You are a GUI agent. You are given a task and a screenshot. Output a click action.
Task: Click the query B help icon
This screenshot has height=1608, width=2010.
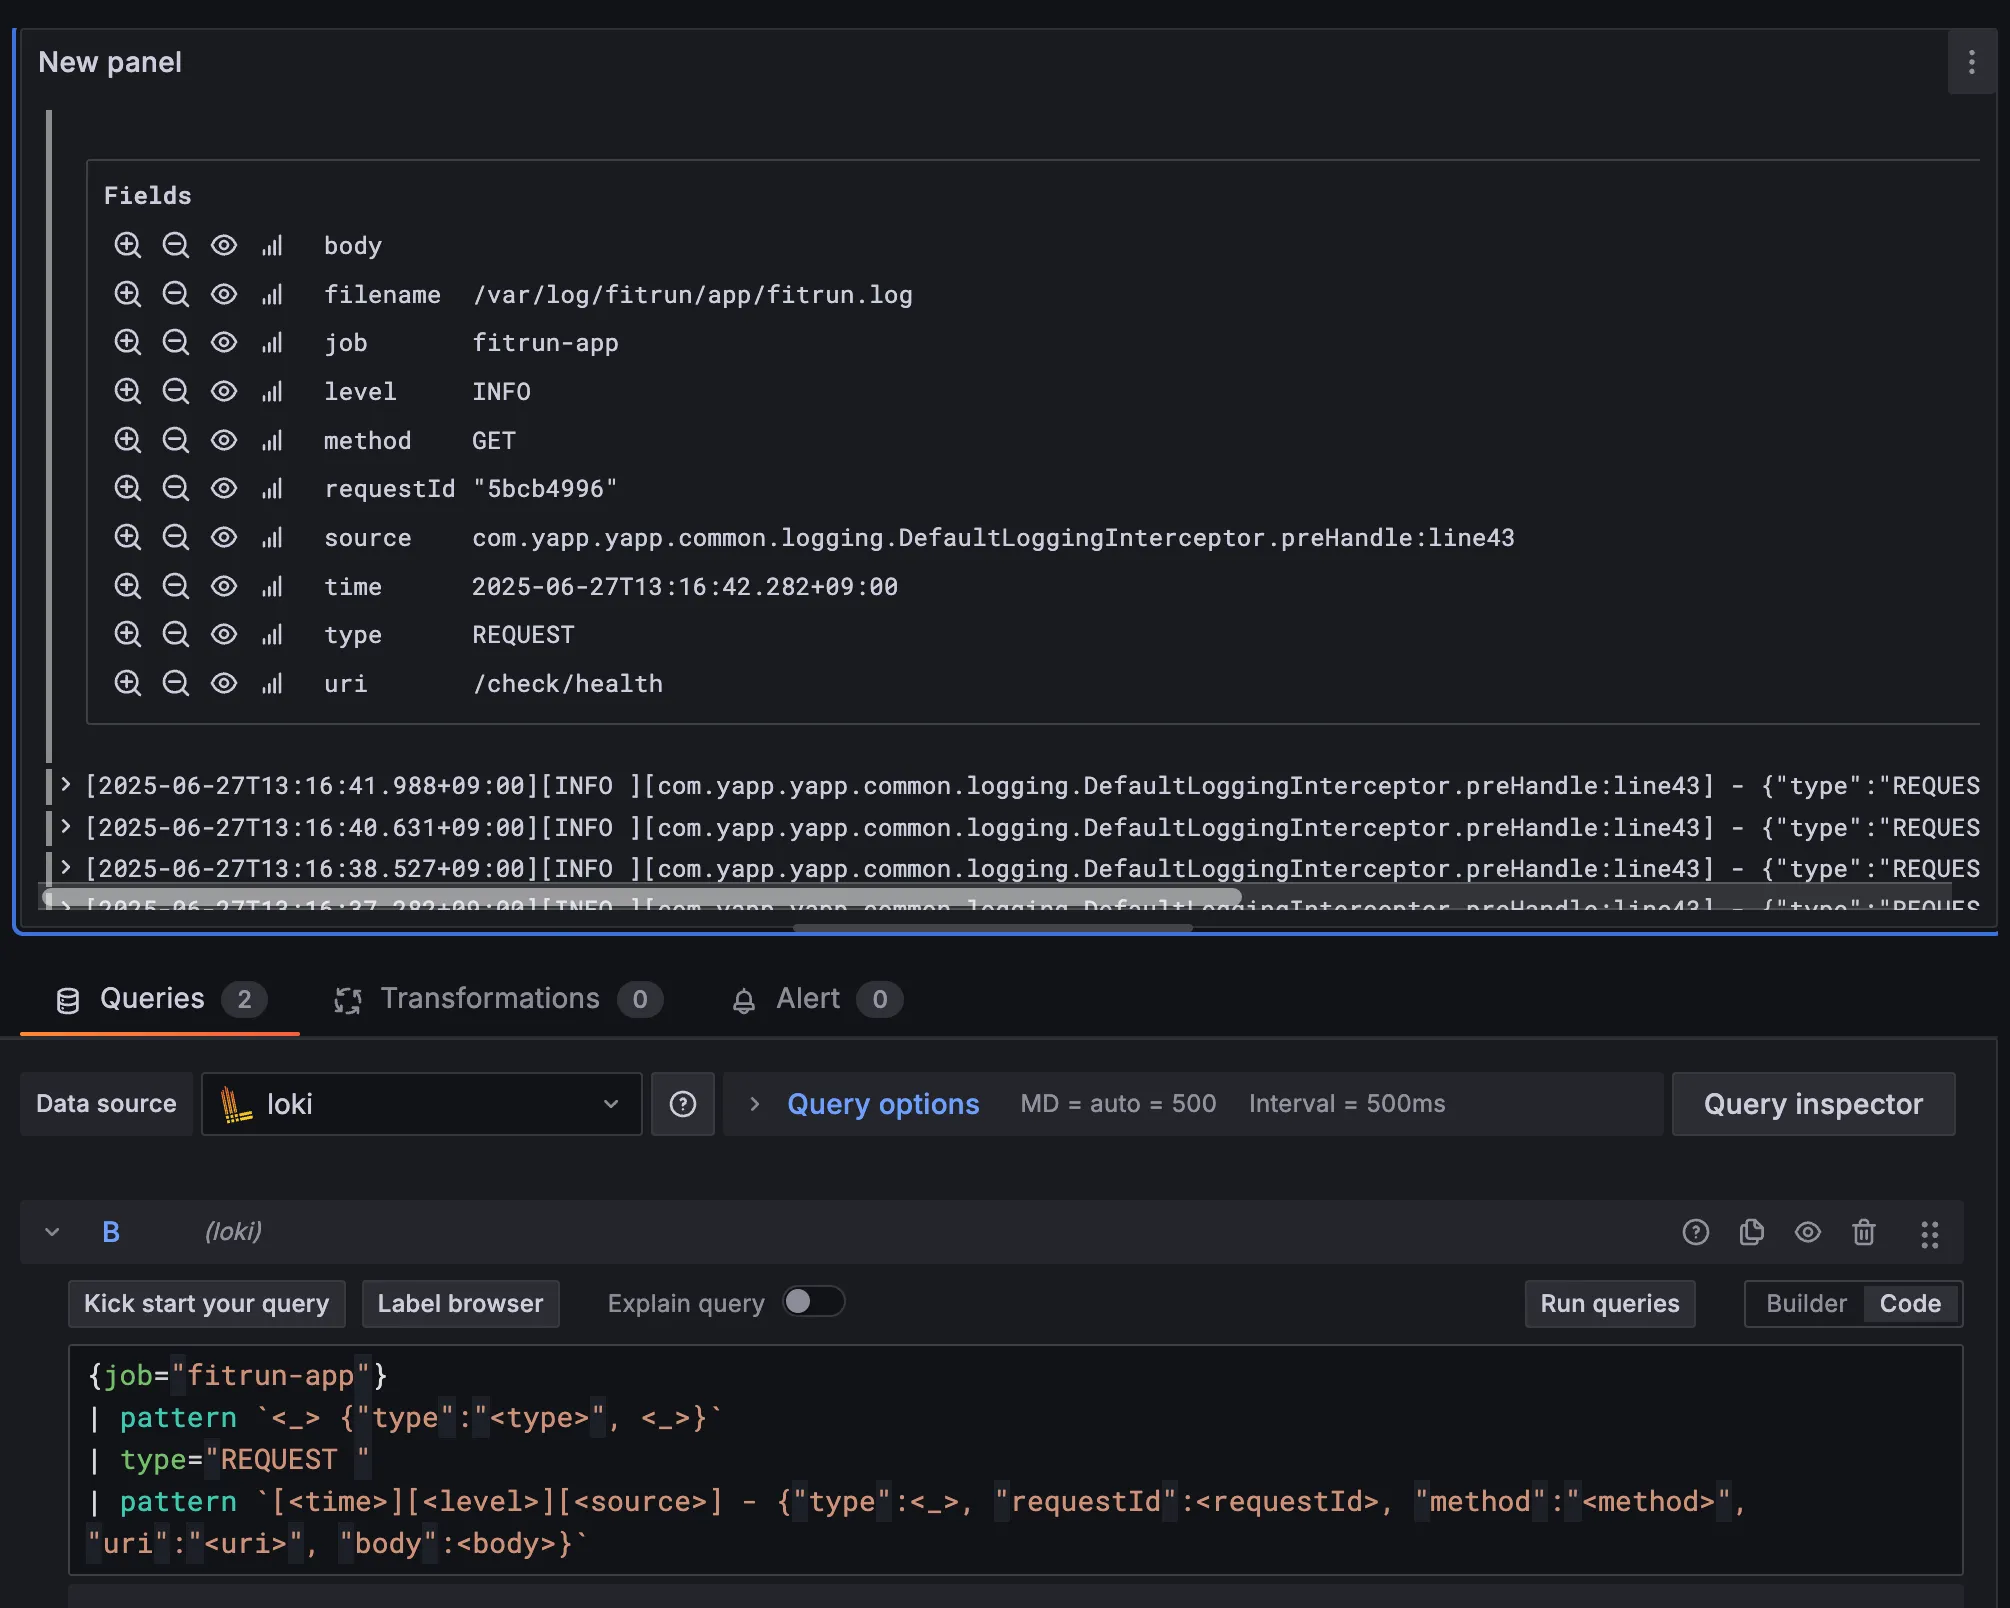1695,1232
